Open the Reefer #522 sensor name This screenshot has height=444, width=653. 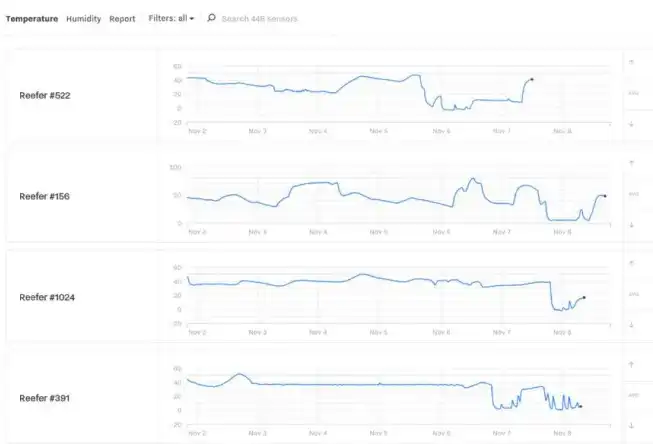coord(45,95)
